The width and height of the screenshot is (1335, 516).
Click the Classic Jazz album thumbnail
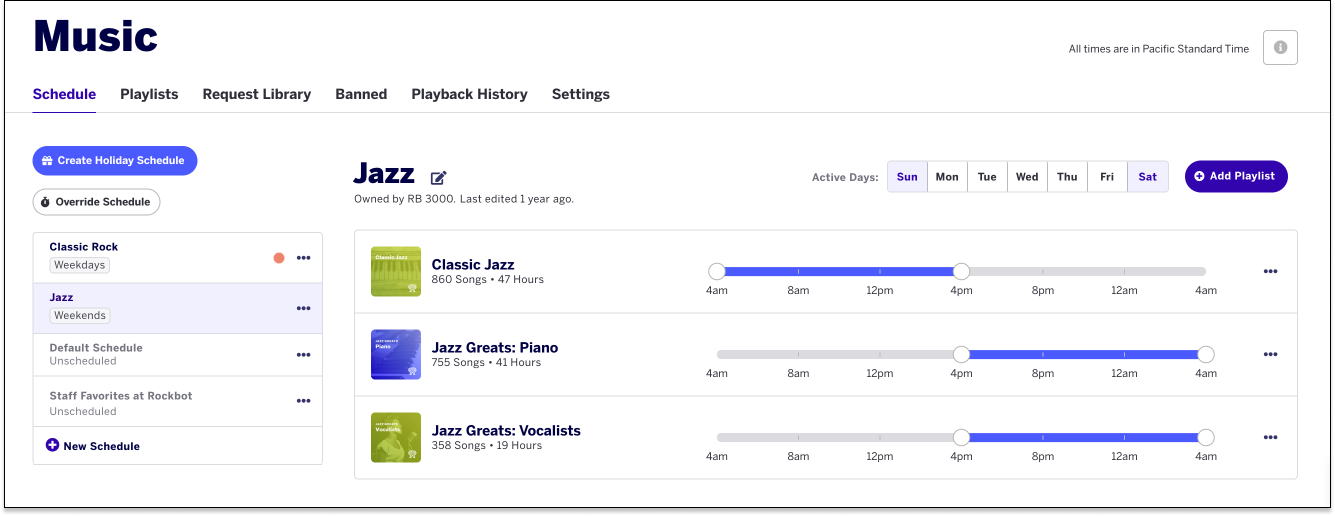point(395,271)
